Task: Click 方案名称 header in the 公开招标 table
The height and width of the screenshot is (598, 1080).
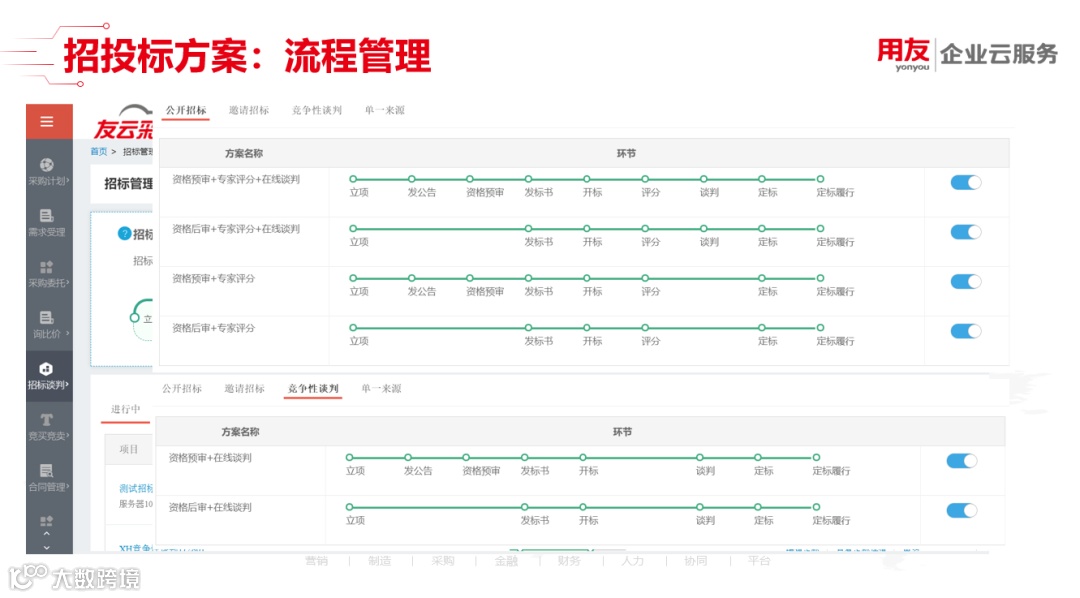Action: click(x=244, y=154)
